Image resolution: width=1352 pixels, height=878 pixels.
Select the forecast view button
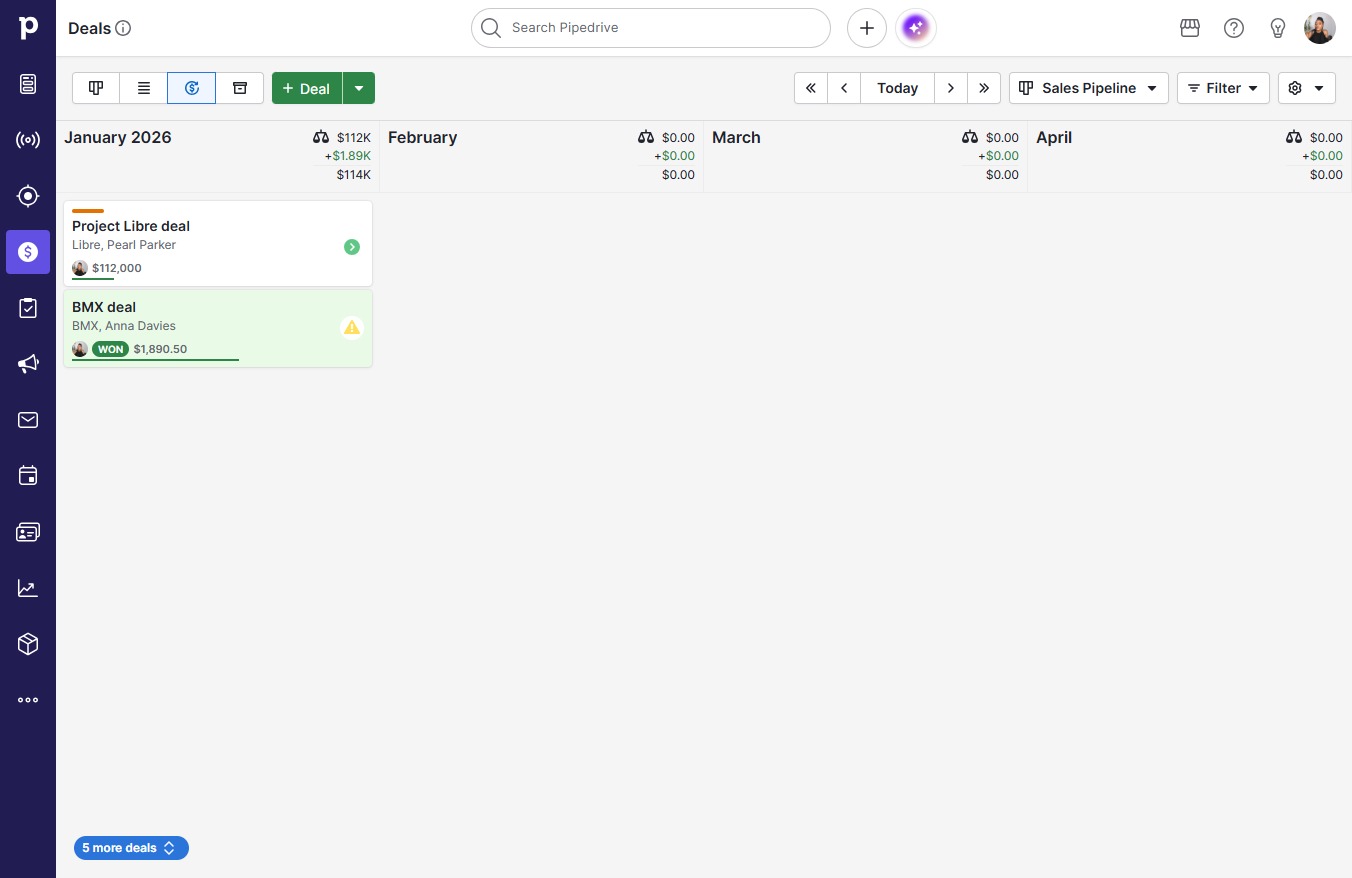192,88
